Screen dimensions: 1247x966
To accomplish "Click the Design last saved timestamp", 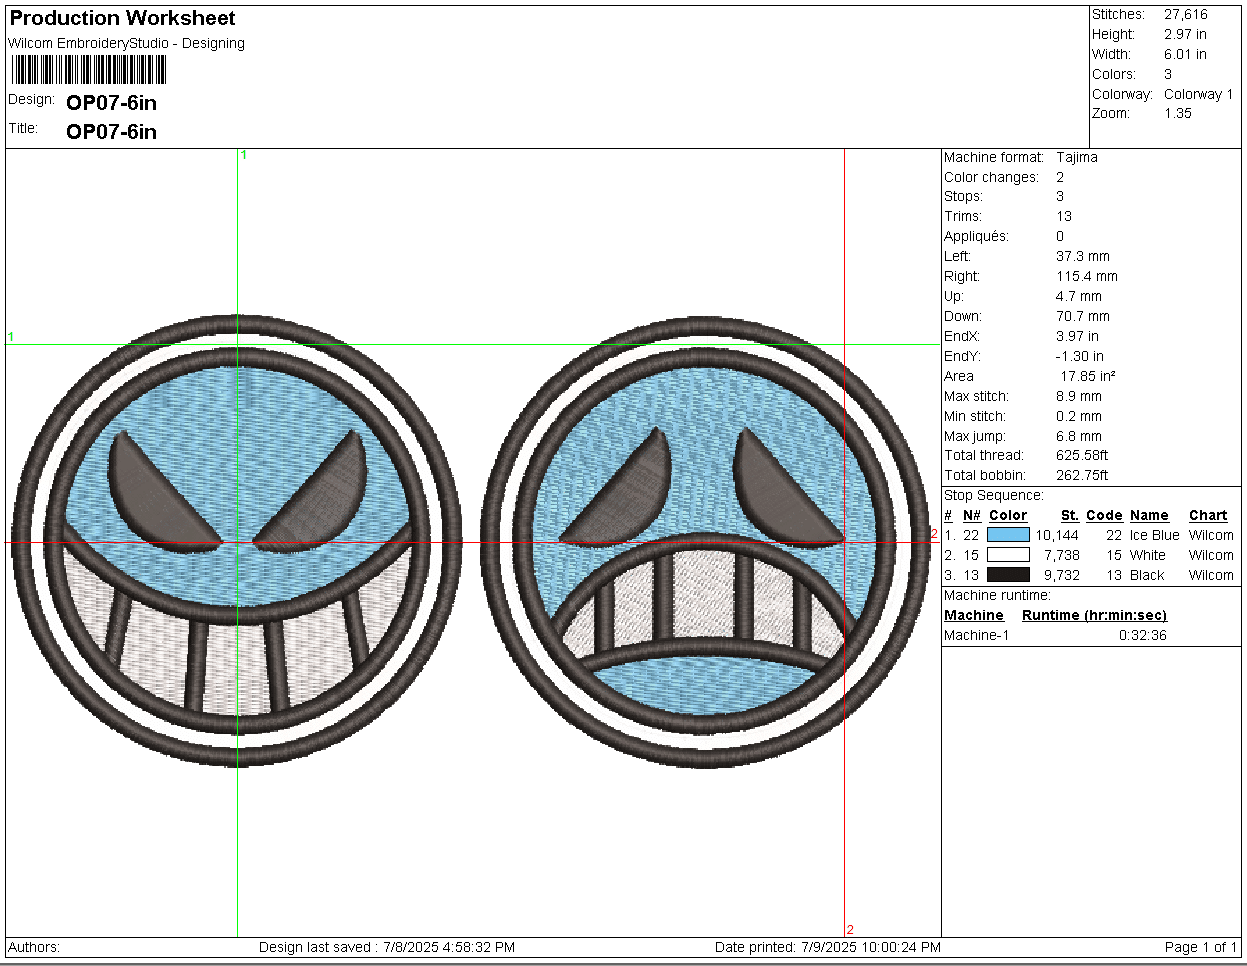I will [x=387, y=947].
